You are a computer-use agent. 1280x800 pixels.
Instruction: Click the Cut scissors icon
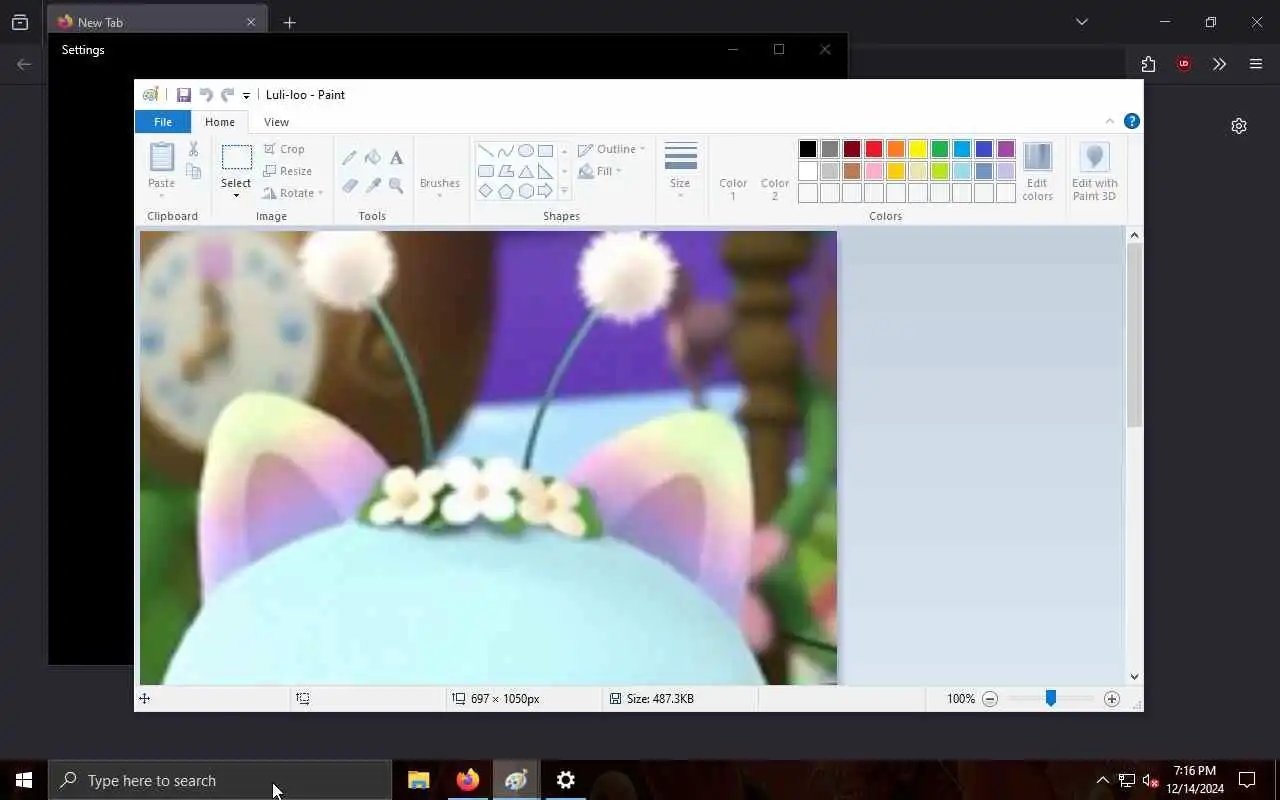click(193, 149)
